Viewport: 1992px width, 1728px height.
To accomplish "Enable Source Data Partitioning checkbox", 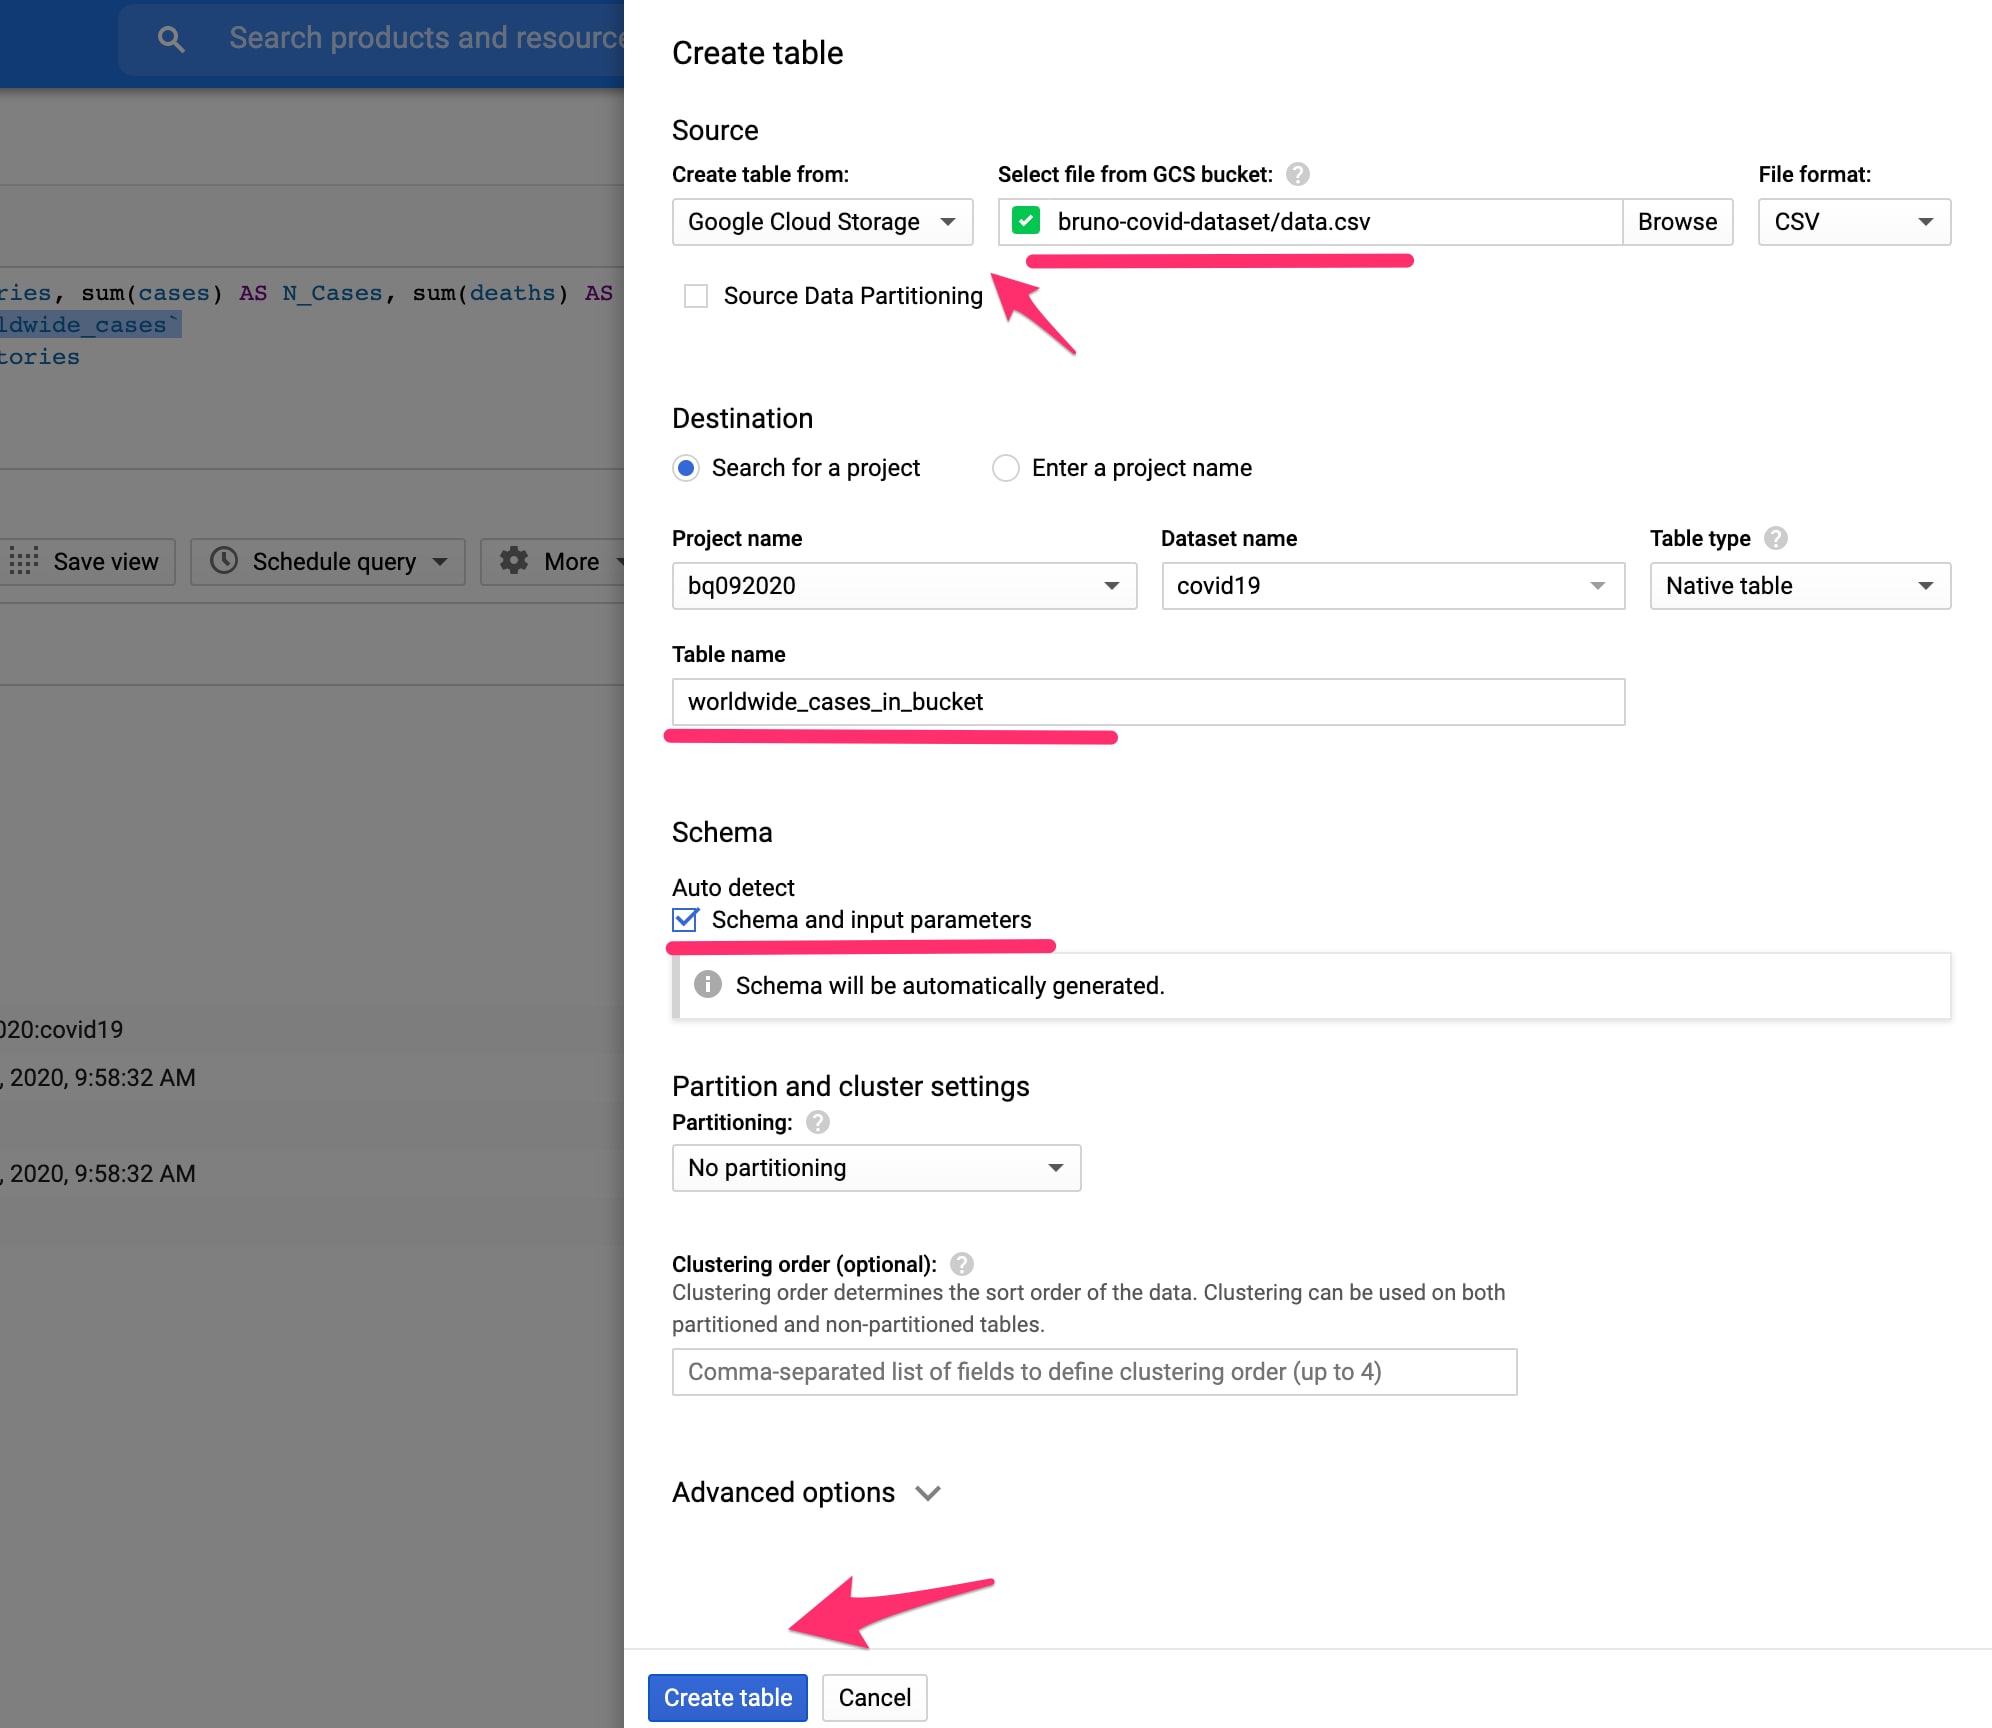I will [696, 296].
